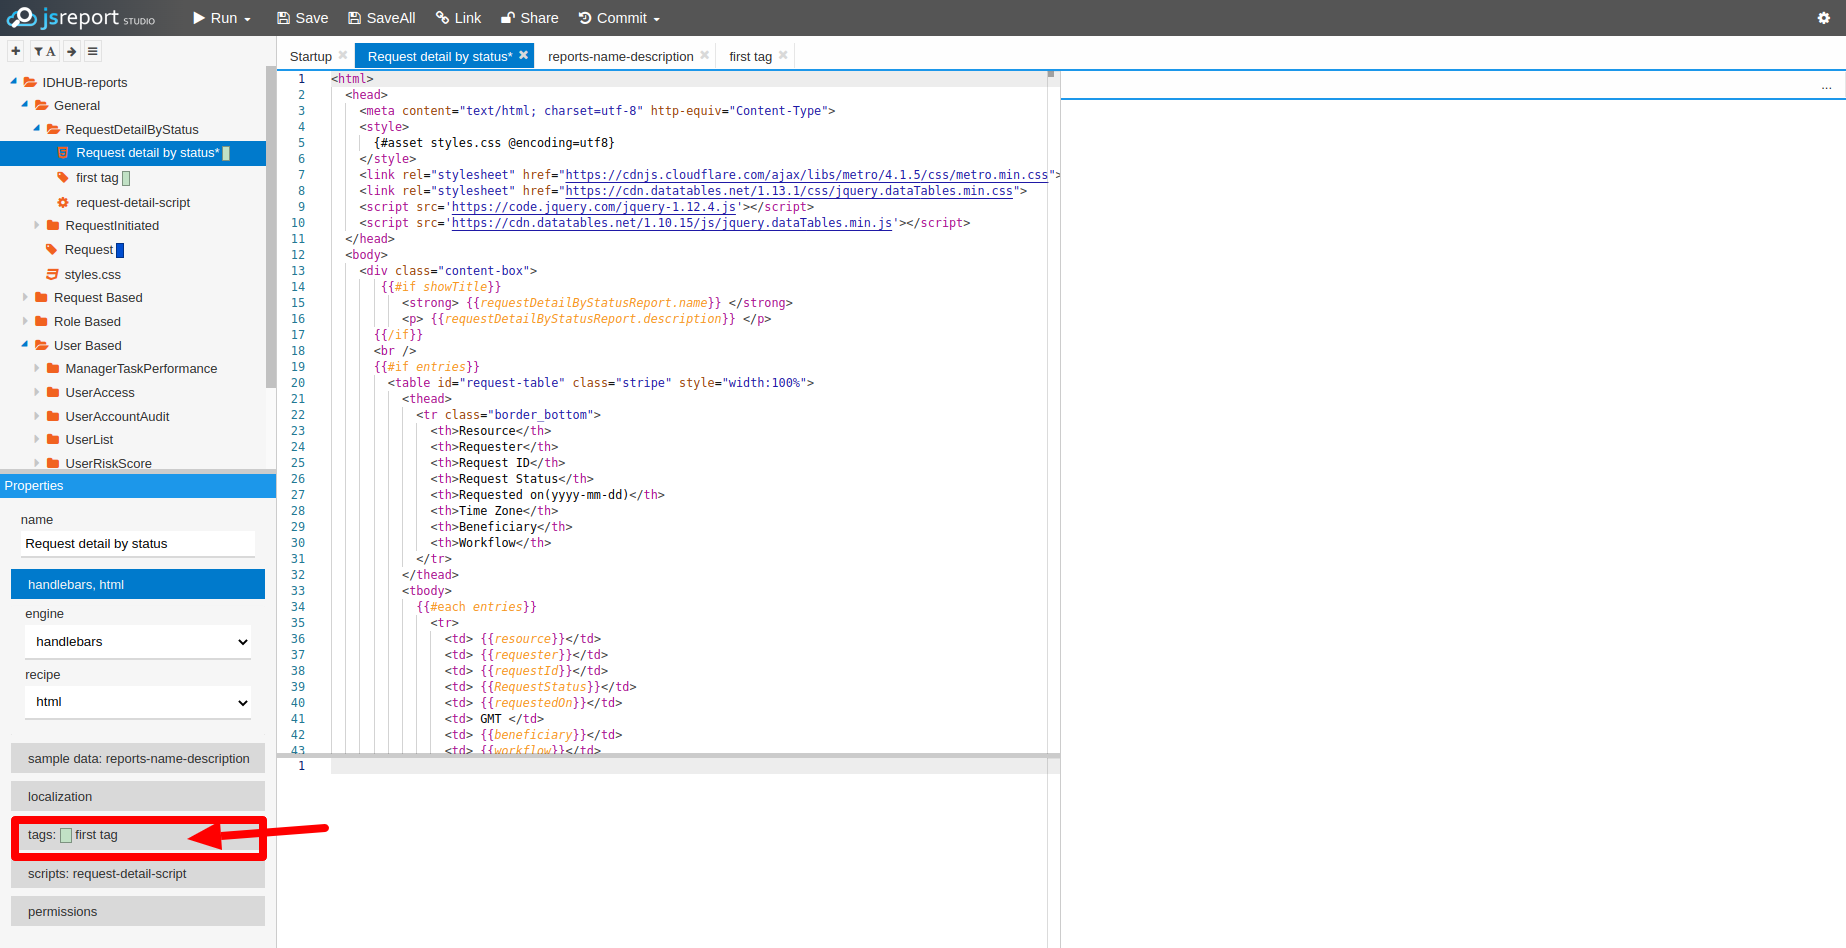Click the Share unlock icon button
1846x948 pixels.
click(529, 18)
